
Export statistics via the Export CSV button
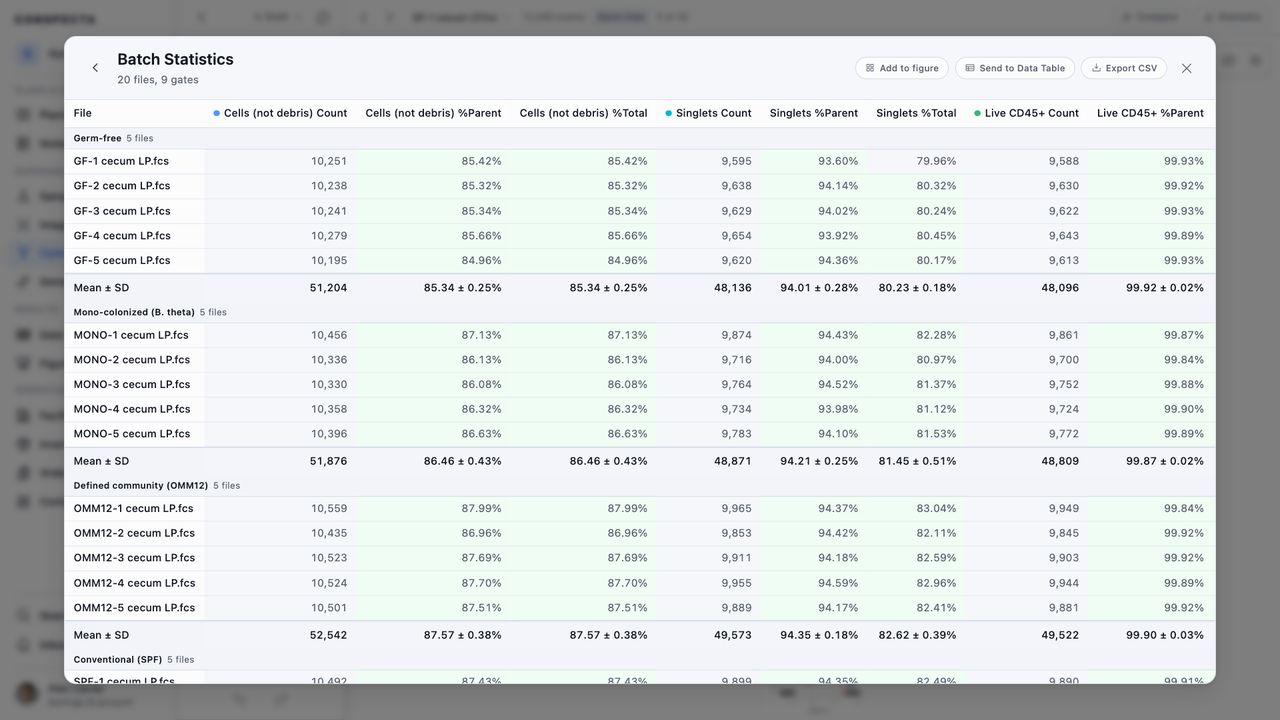coord(1124,68)
